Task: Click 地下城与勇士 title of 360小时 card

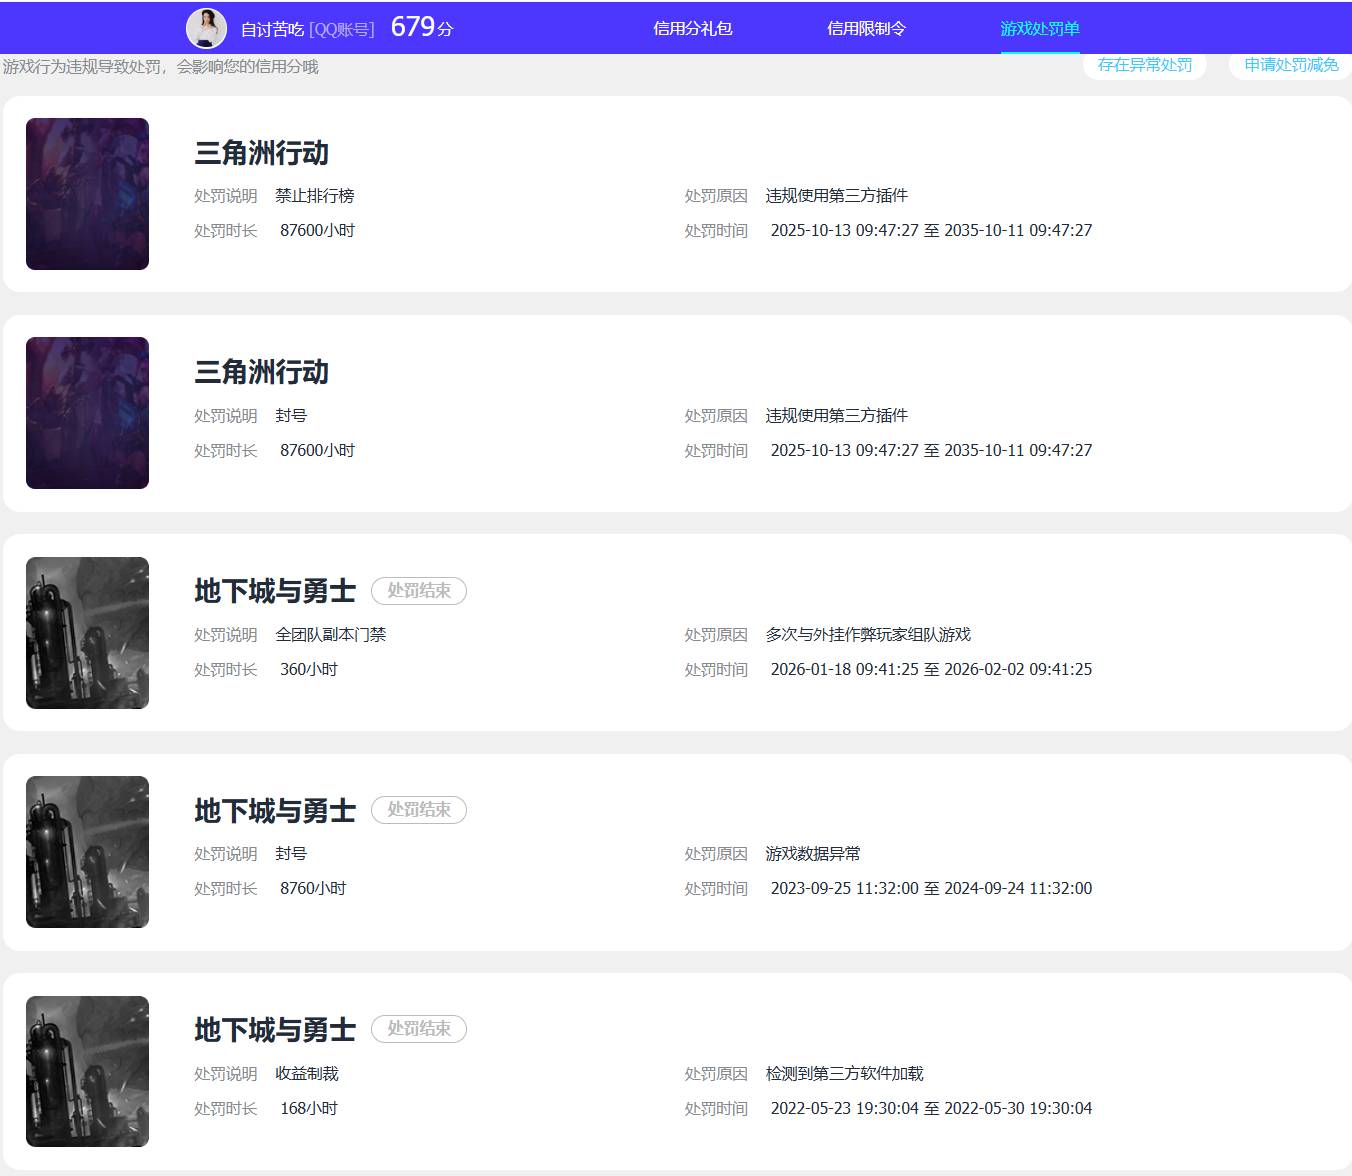Action: tap(275, 591)
